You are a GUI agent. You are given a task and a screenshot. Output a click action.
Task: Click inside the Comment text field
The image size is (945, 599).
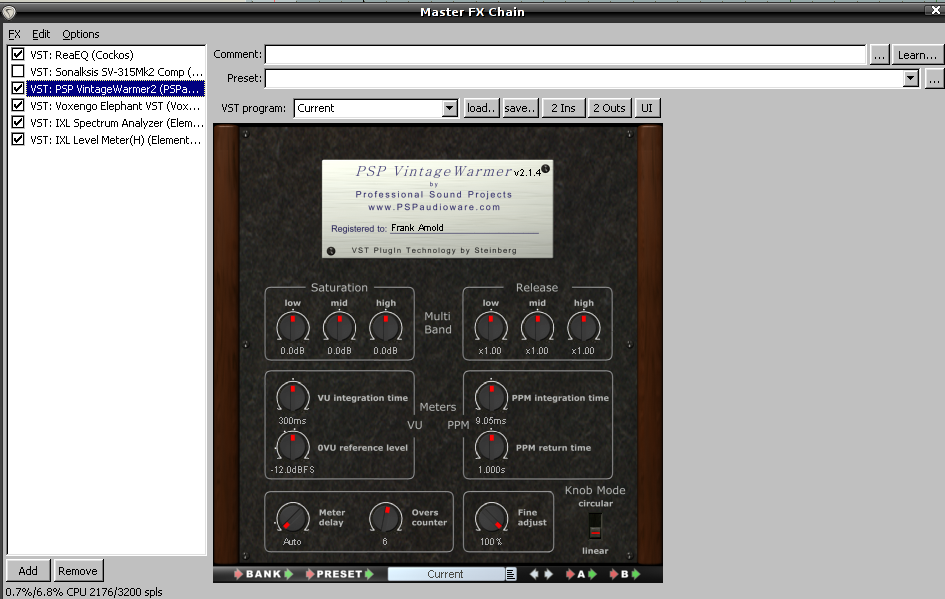point(565,54)
